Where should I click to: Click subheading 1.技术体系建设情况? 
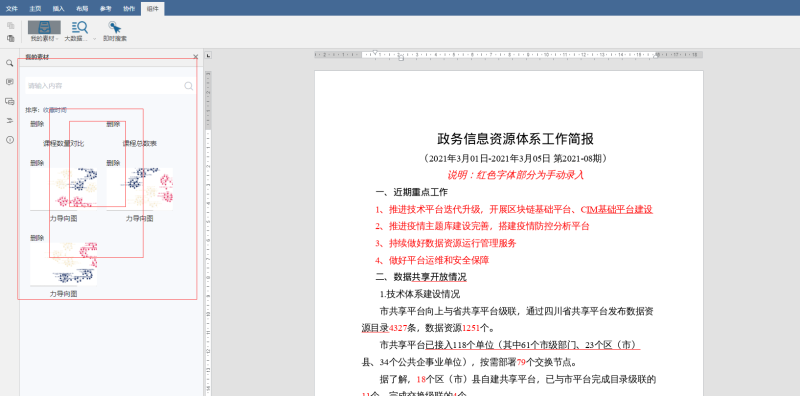(x=420, y=294)
